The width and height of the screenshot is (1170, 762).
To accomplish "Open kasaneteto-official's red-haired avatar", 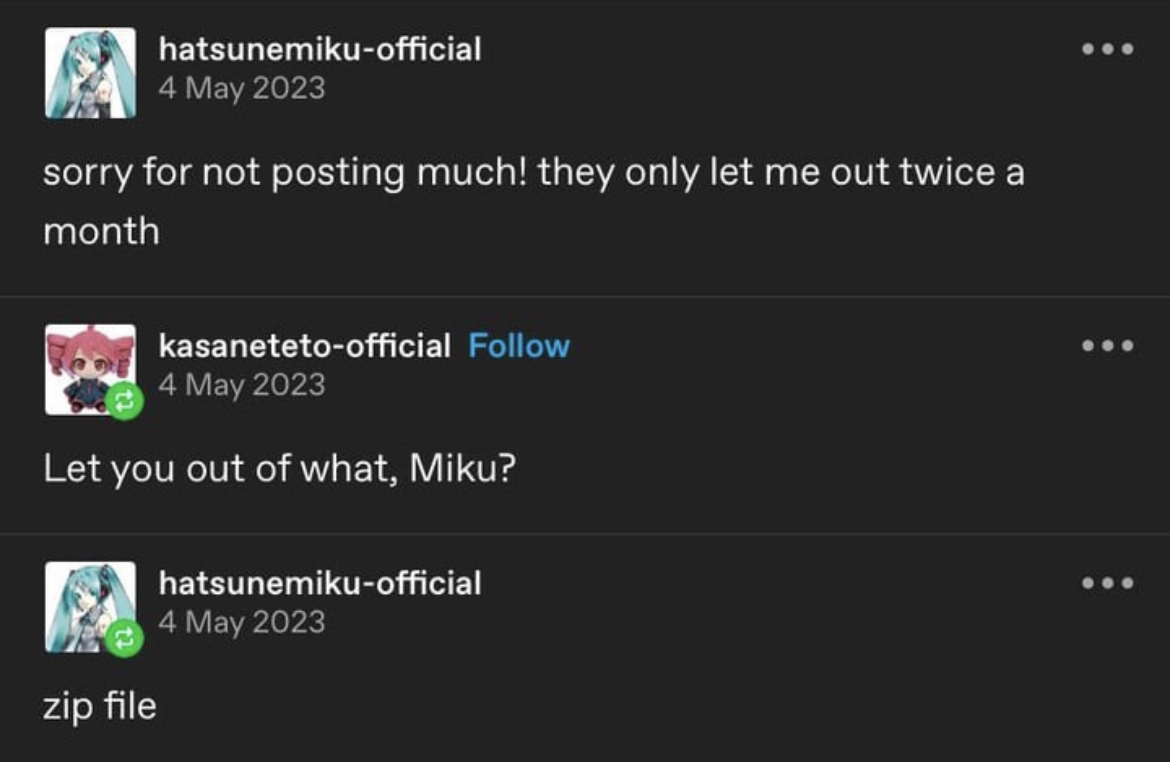I will (x=90, y=369).
